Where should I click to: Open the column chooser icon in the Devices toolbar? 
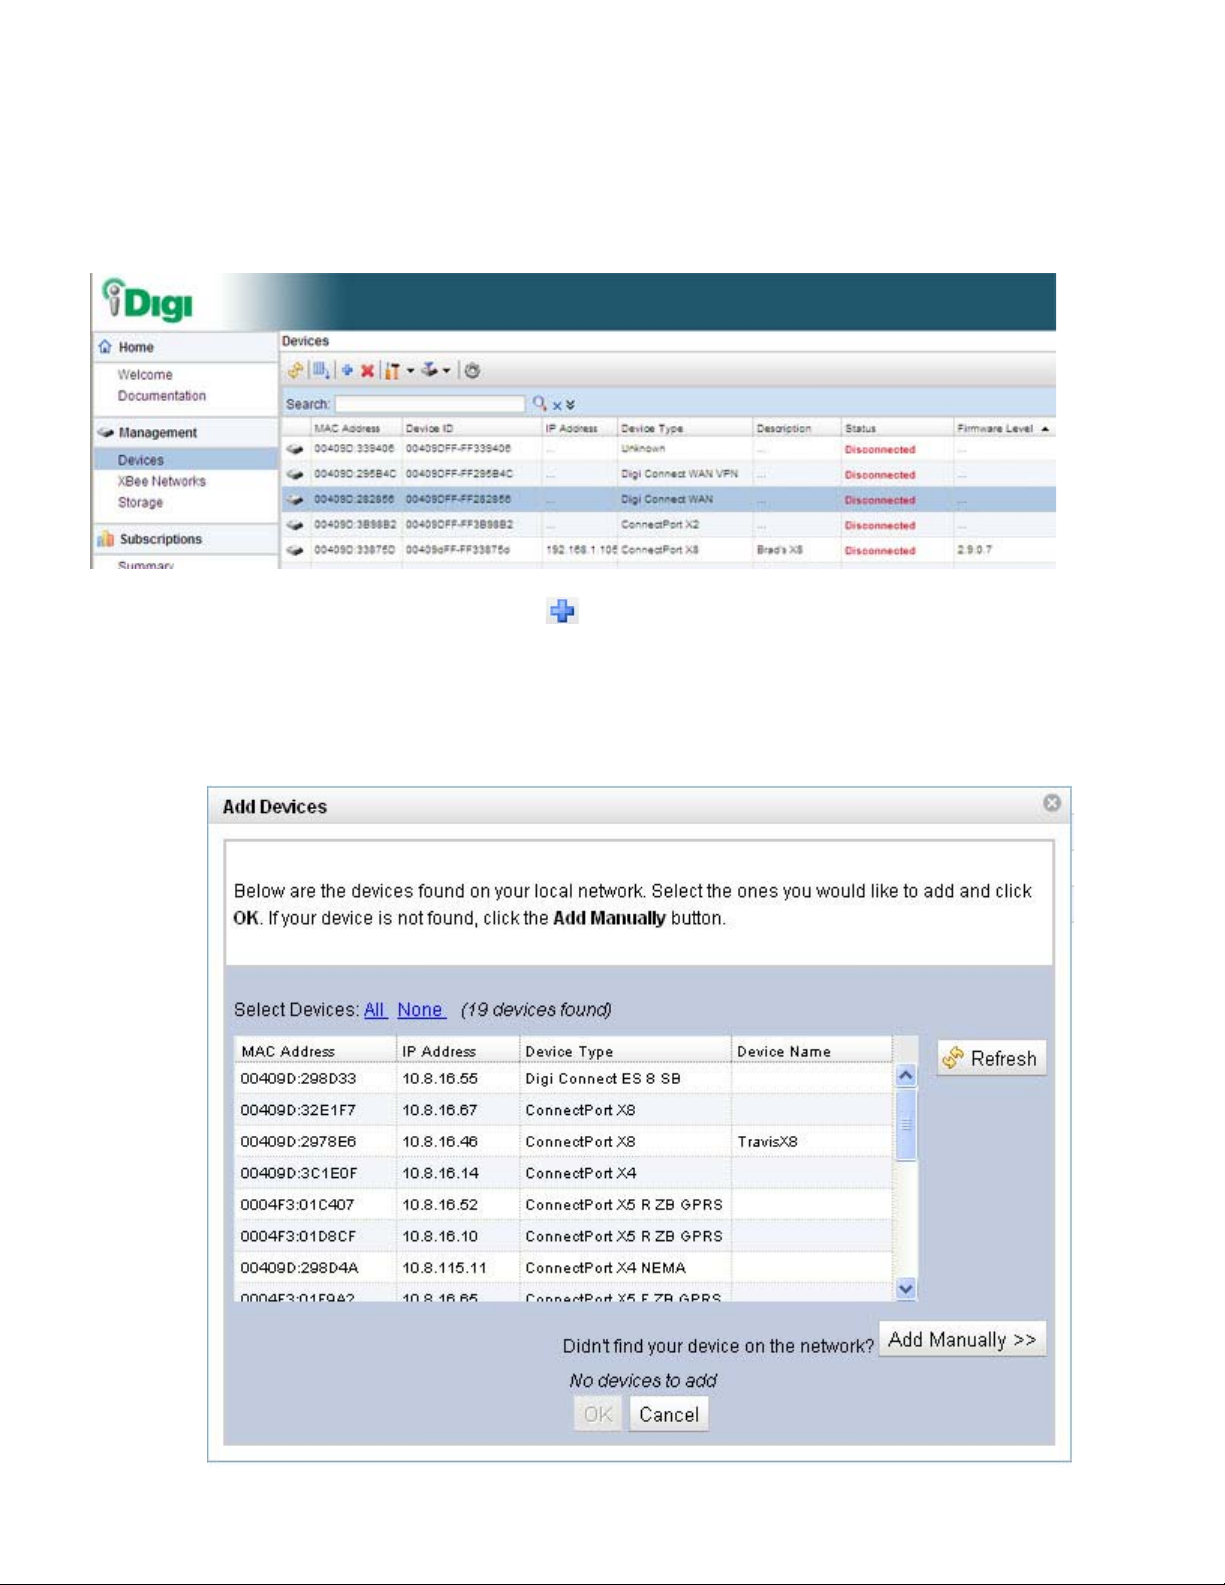coord(321,371)
